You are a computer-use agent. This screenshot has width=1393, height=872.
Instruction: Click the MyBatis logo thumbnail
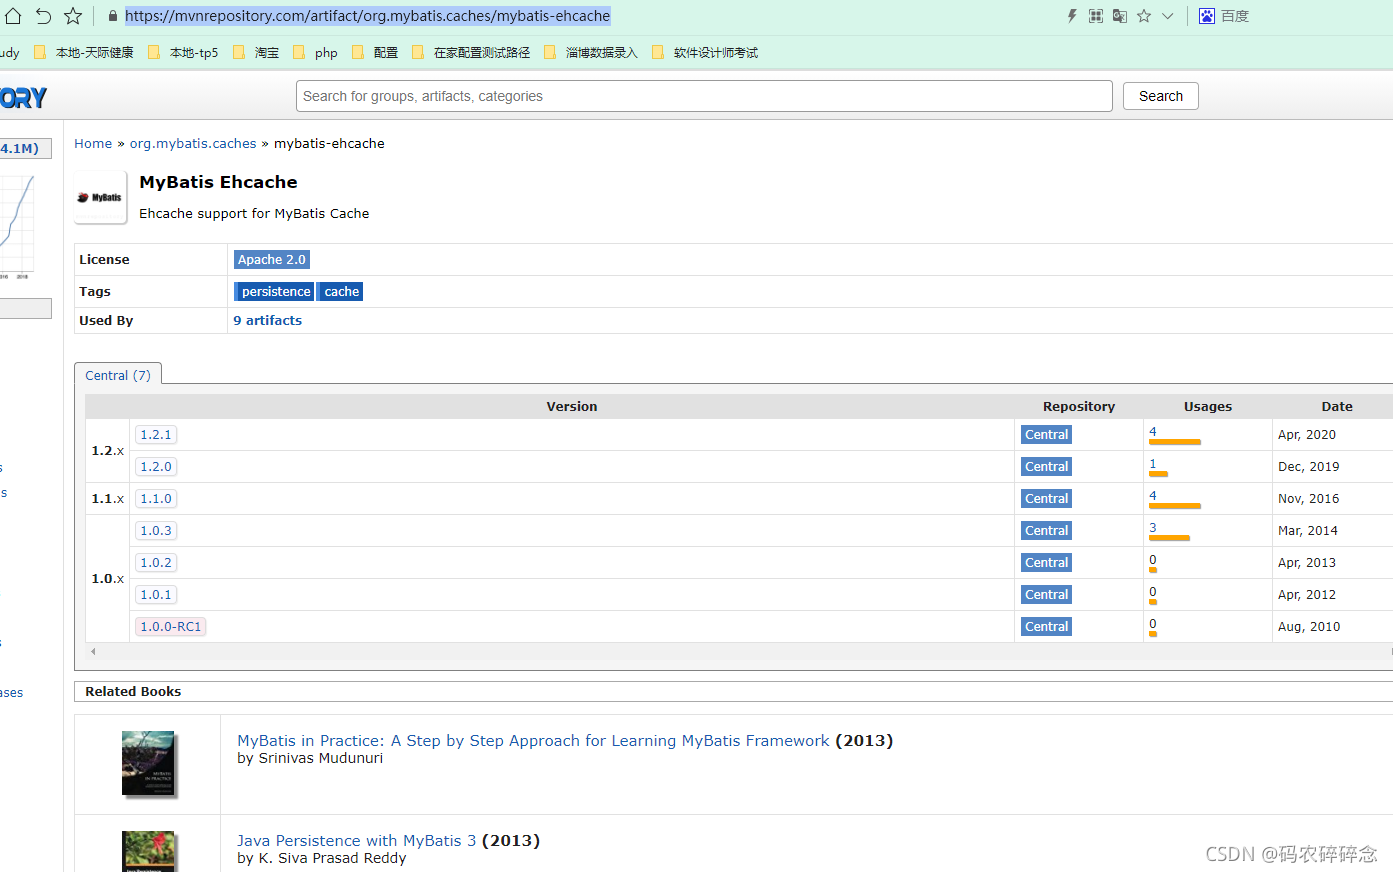100,197
